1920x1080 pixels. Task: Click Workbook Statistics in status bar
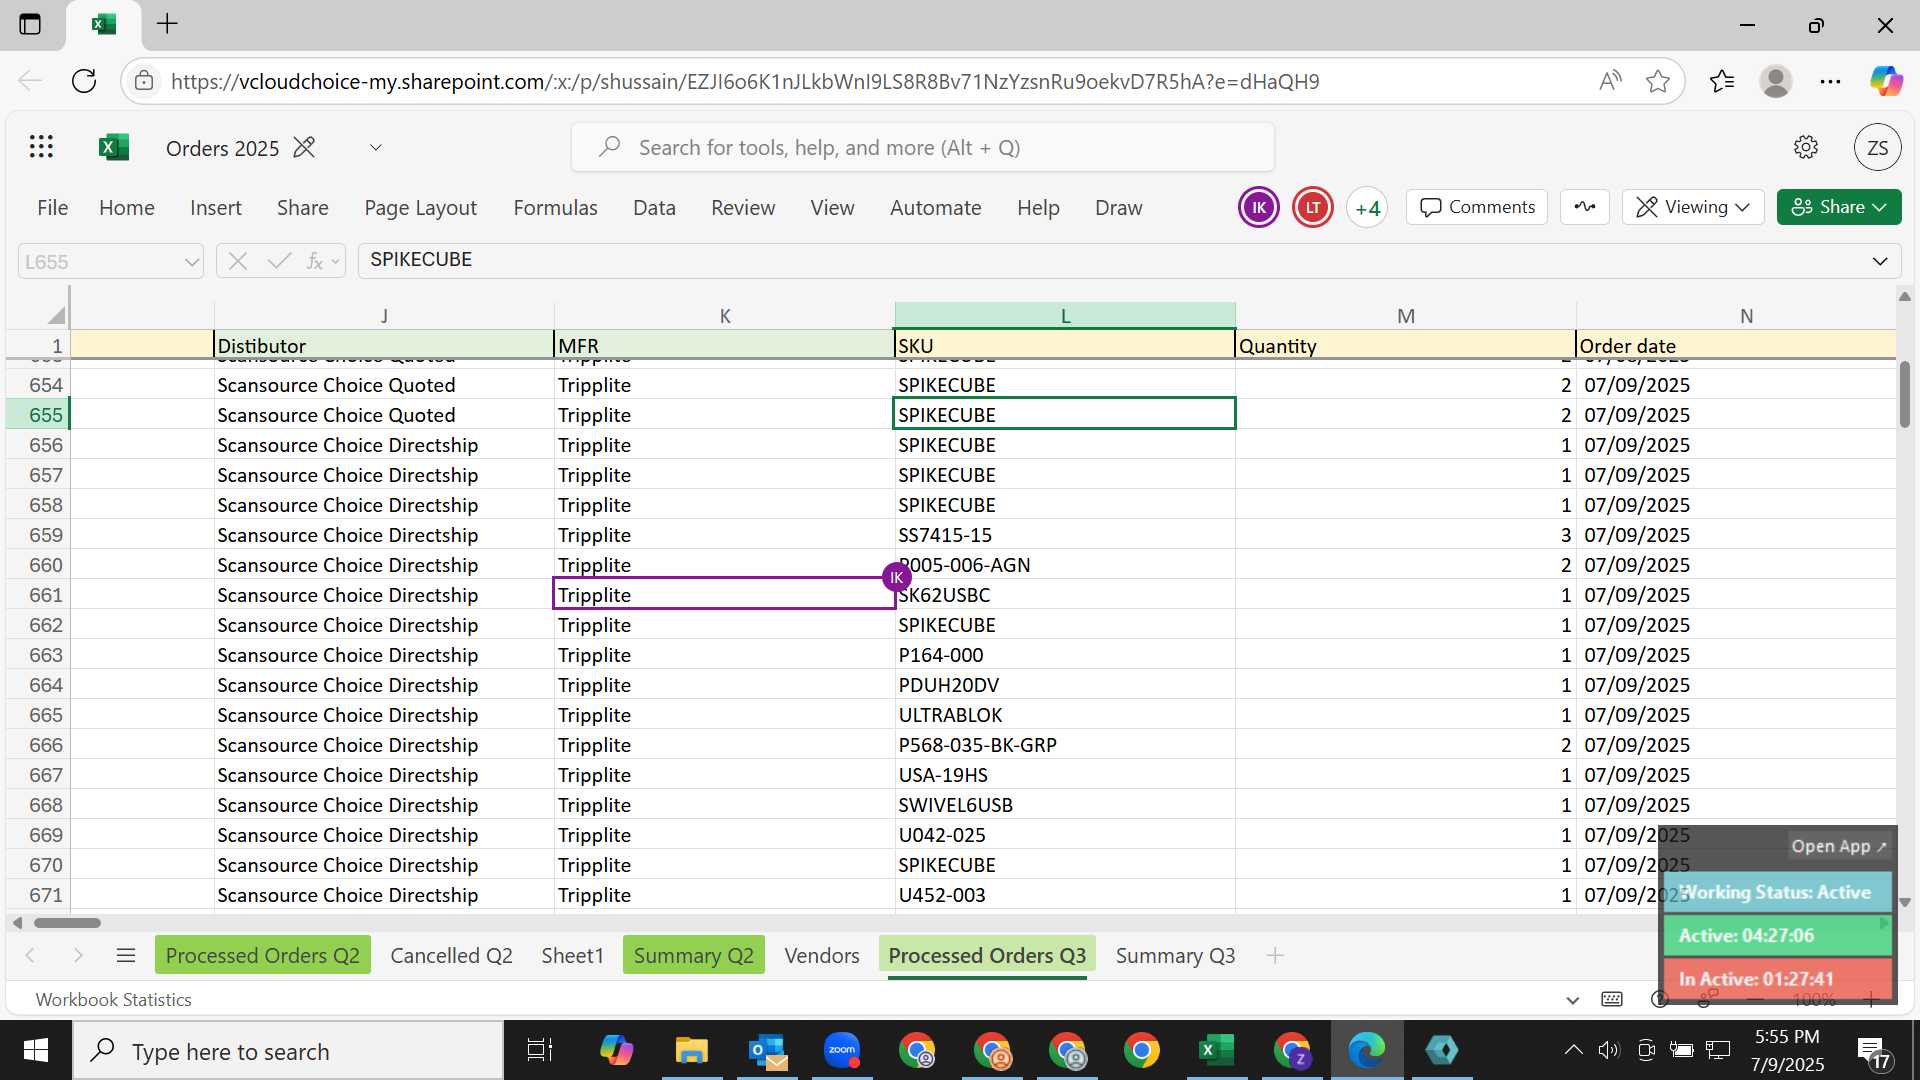click(113, 999)
